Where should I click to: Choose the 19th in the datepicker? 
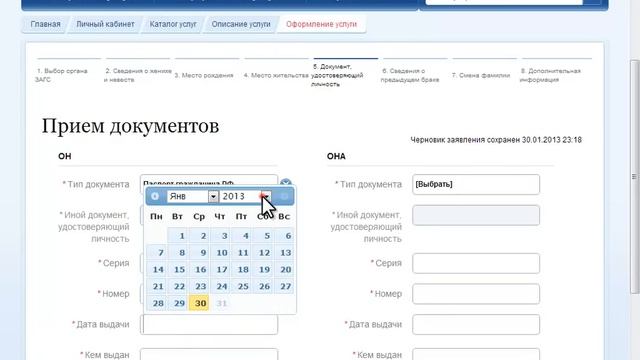[262, 269]
